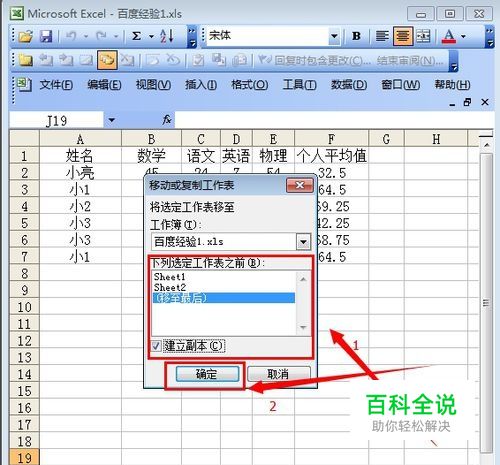Align text left
500x465 pixels.
coord(382,36)
